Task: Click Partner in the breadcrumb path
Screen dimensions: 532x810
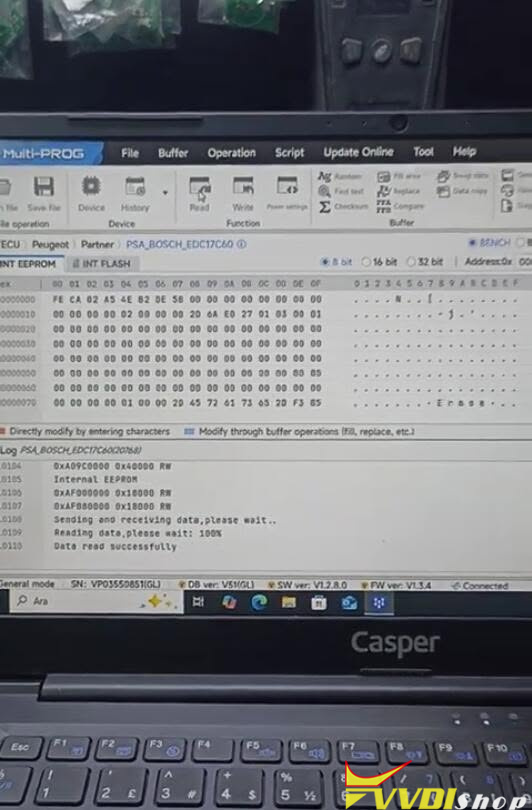Action: click(x=97, y=244)
